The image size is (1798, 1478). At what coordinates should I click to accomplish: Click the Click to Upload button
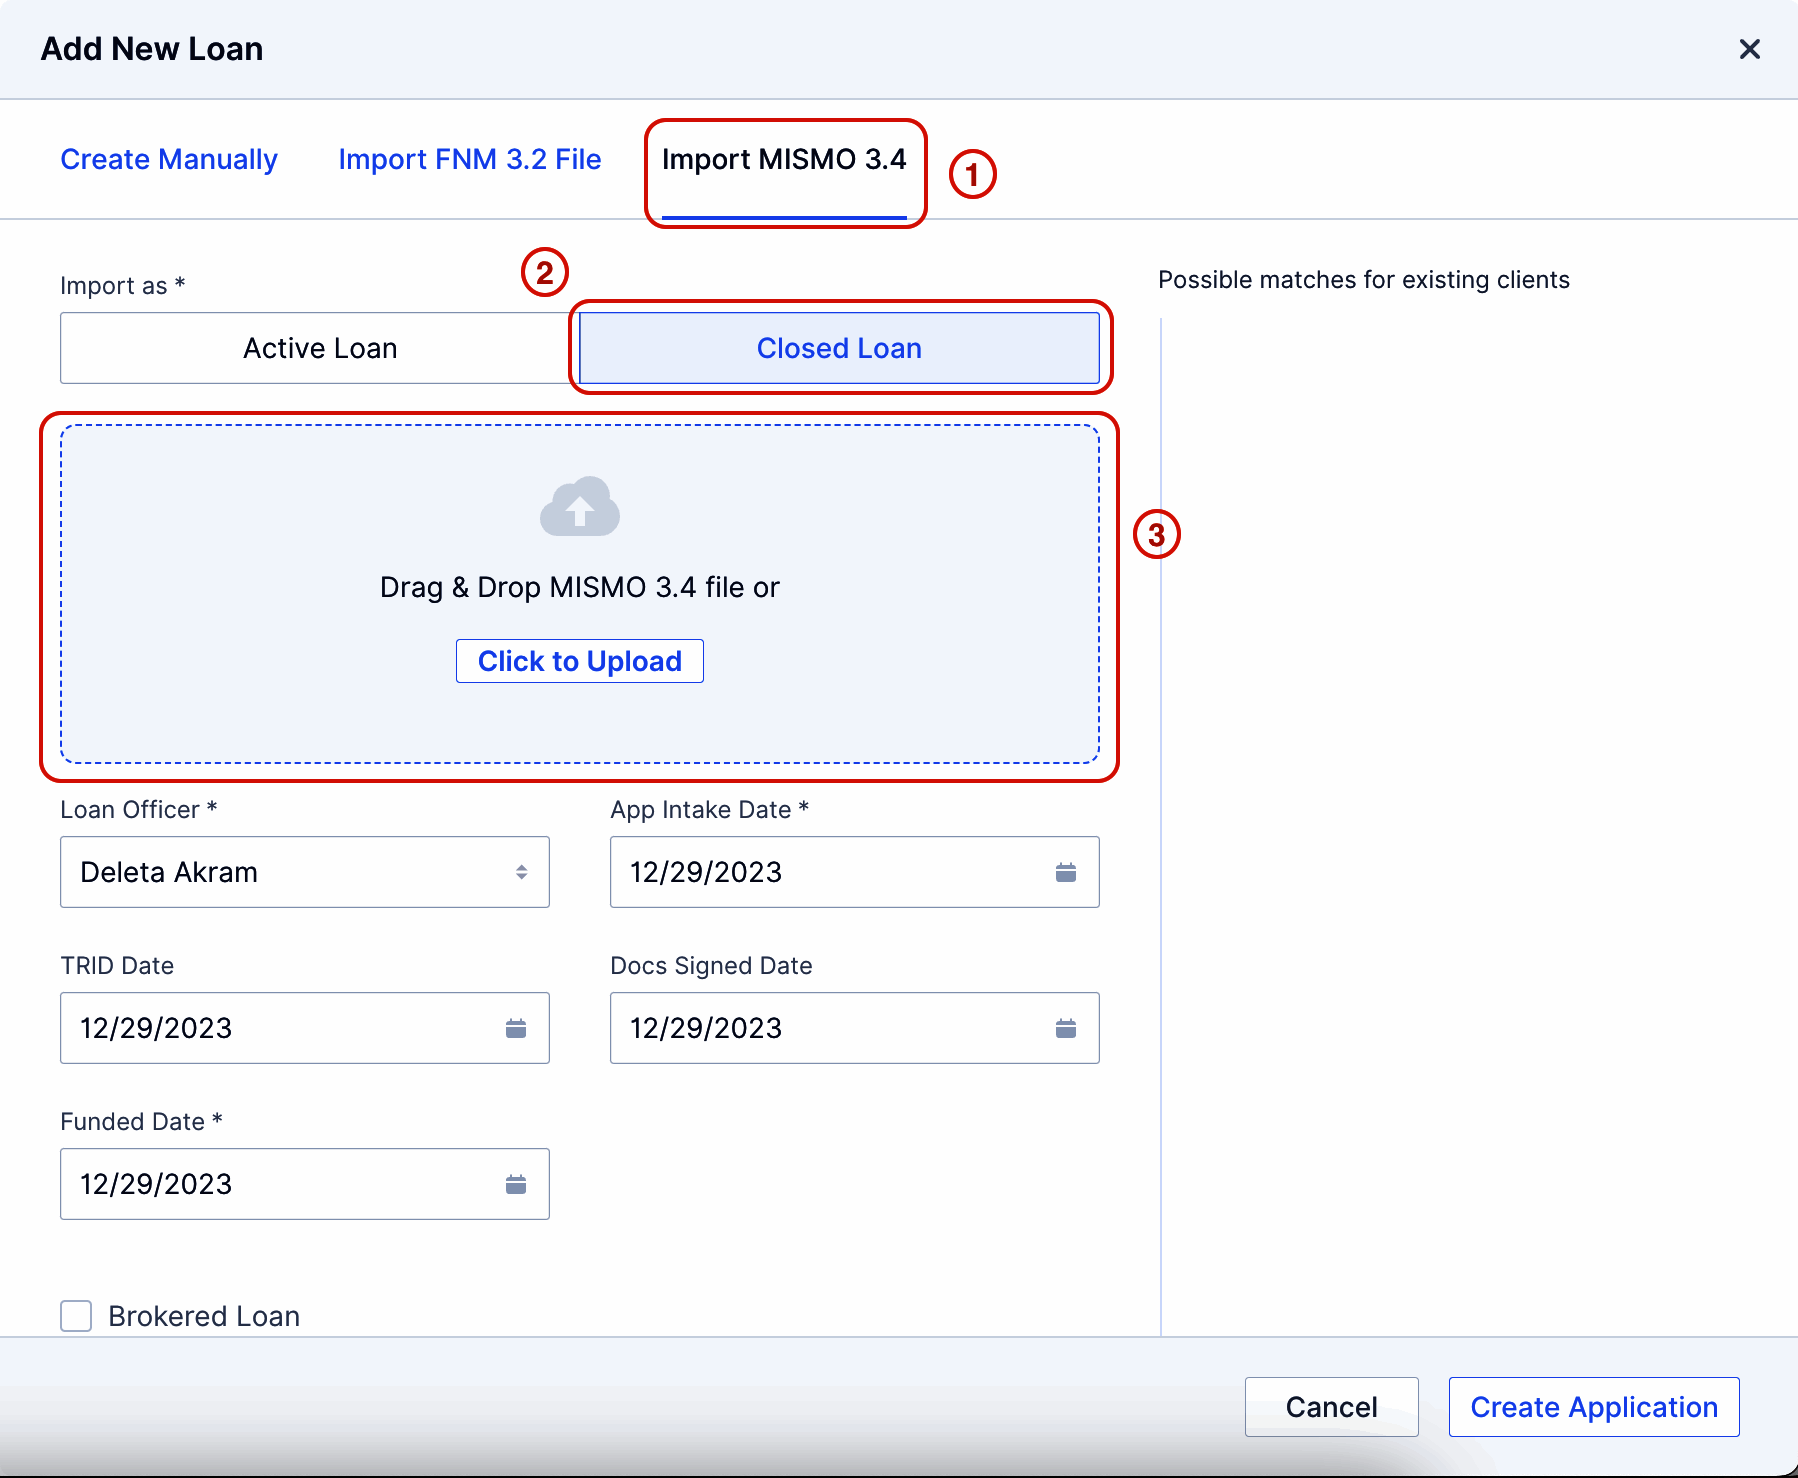pos(579,661)
